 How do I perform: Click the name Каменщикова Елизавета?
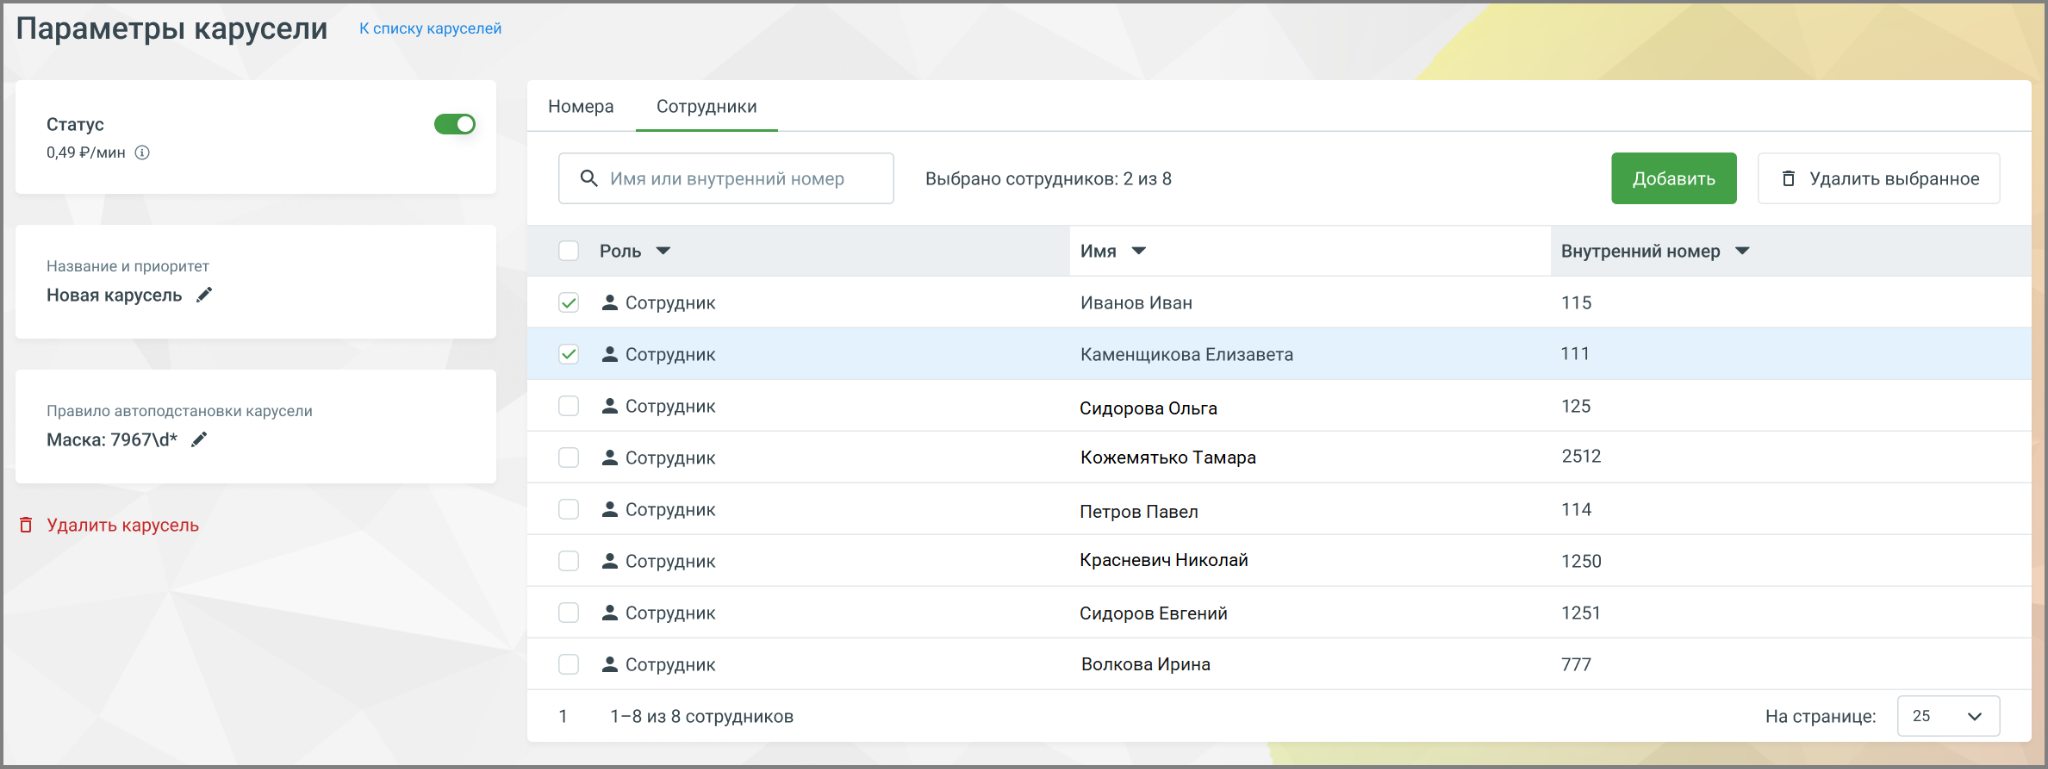[1187, 354]
